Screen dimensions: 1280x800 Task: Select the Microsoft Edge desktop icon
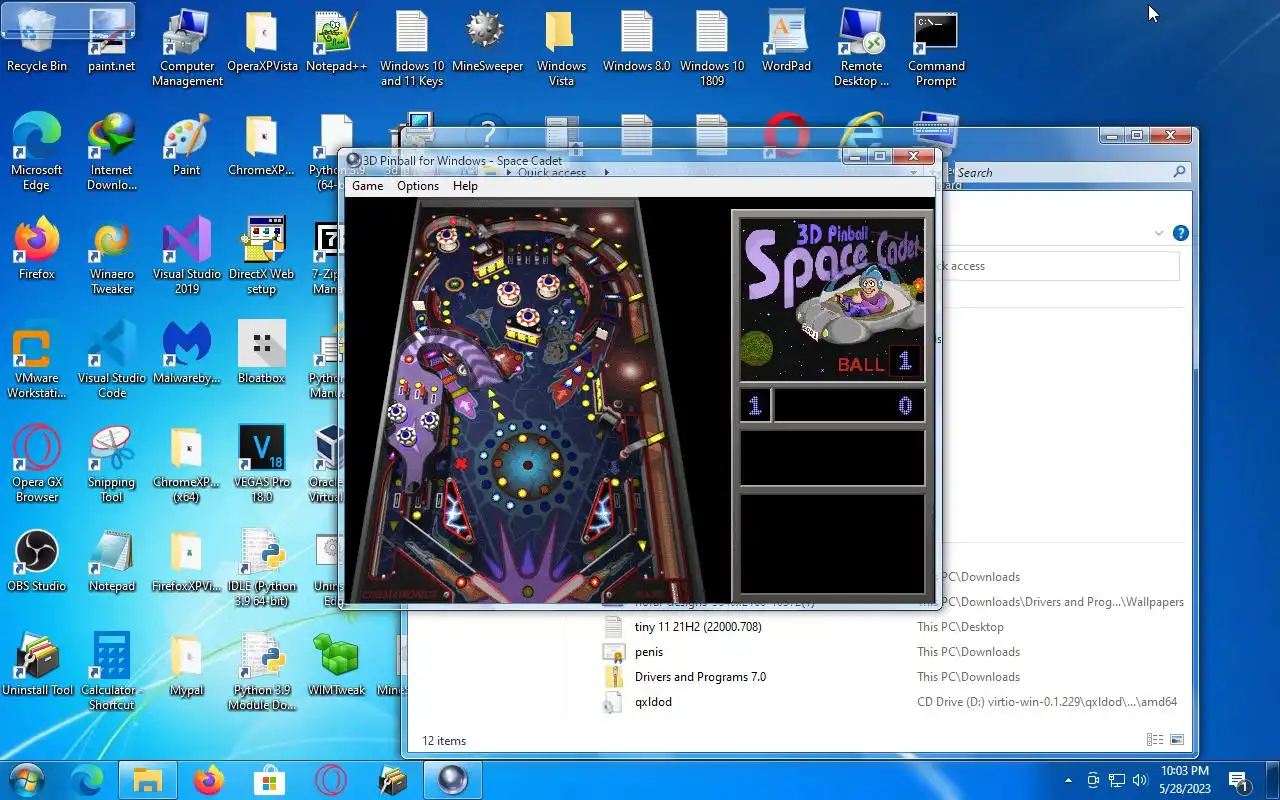pos(37,152)
